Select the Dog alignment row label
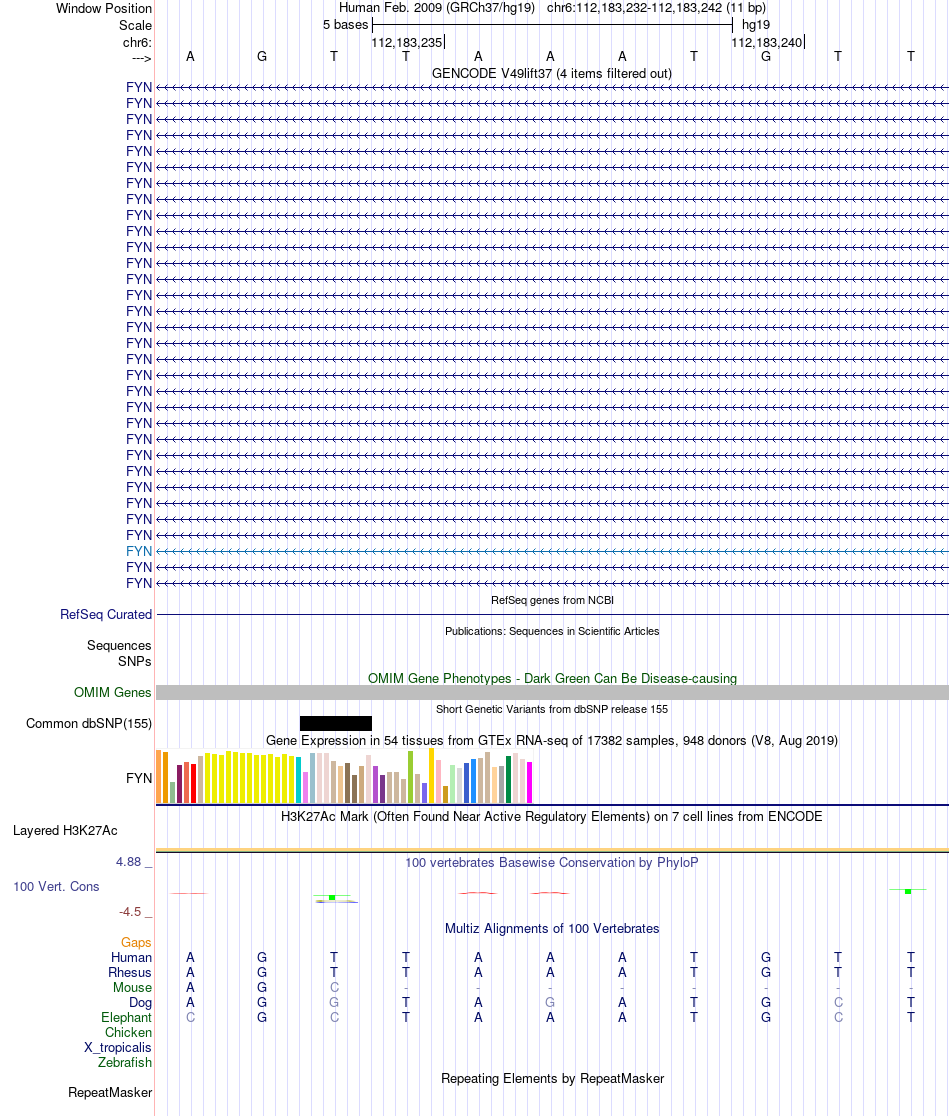 pos(140,1002)
